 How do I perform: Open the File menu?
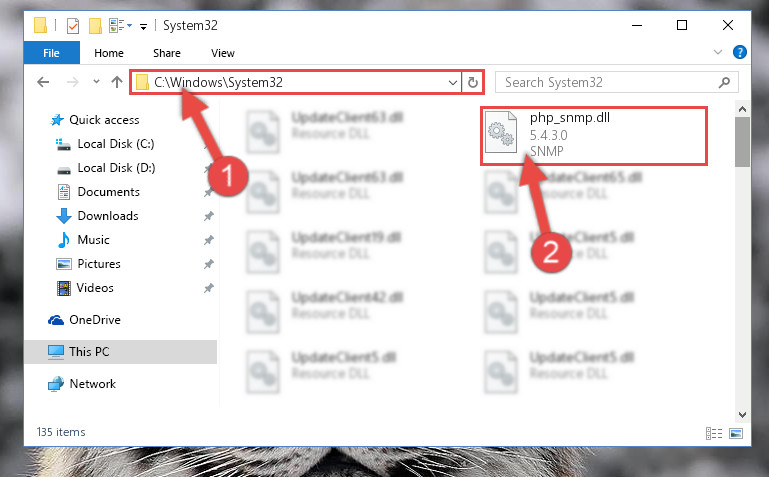(x=51, y=53)
